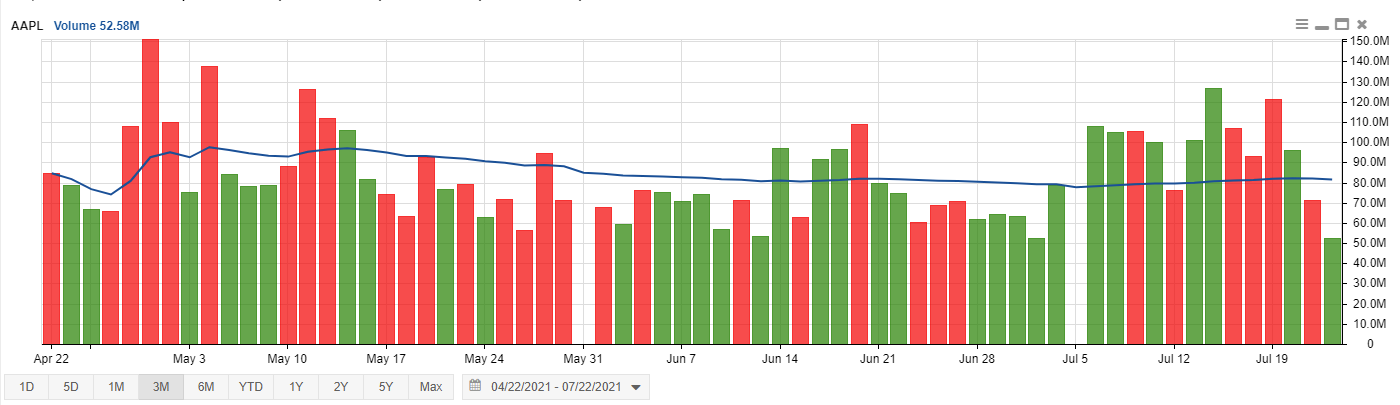This screenshot has width=1400, height=405.
Task: Switch chart to 1M range
Action: [x=116, y=387]
